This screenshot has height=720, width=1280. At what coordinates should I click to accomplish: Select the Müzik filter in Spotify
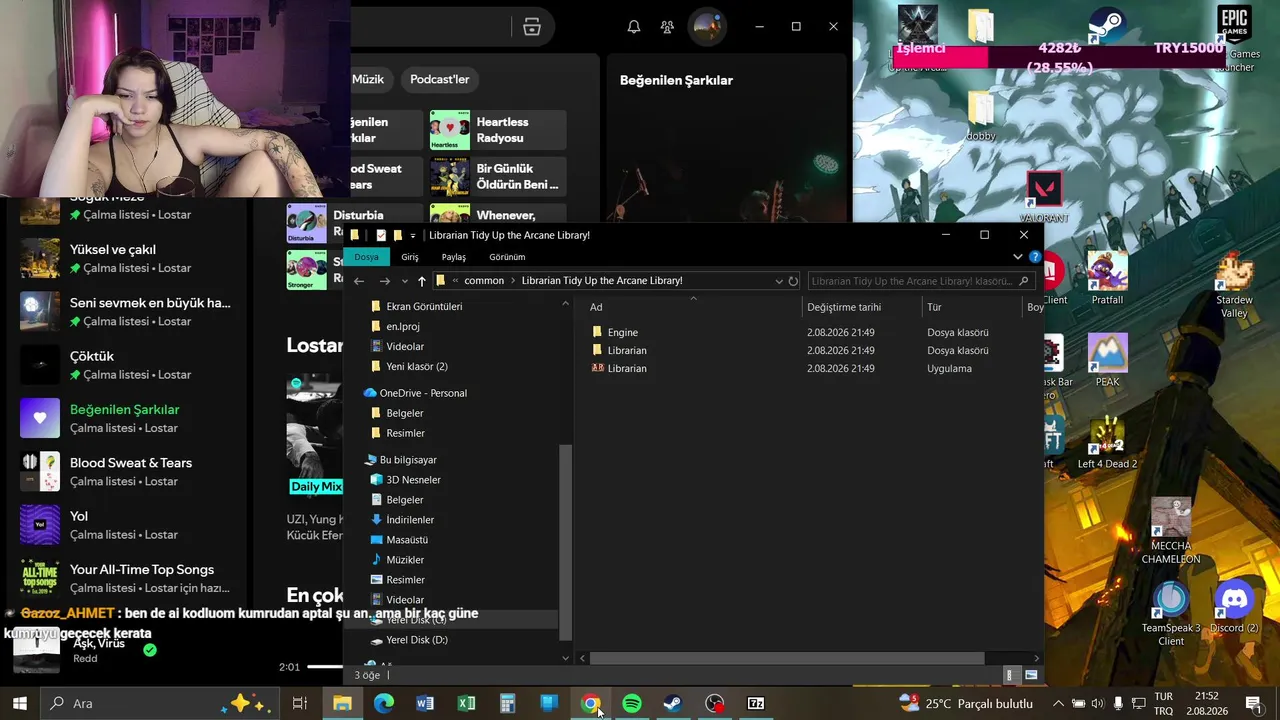click(368, 79)
